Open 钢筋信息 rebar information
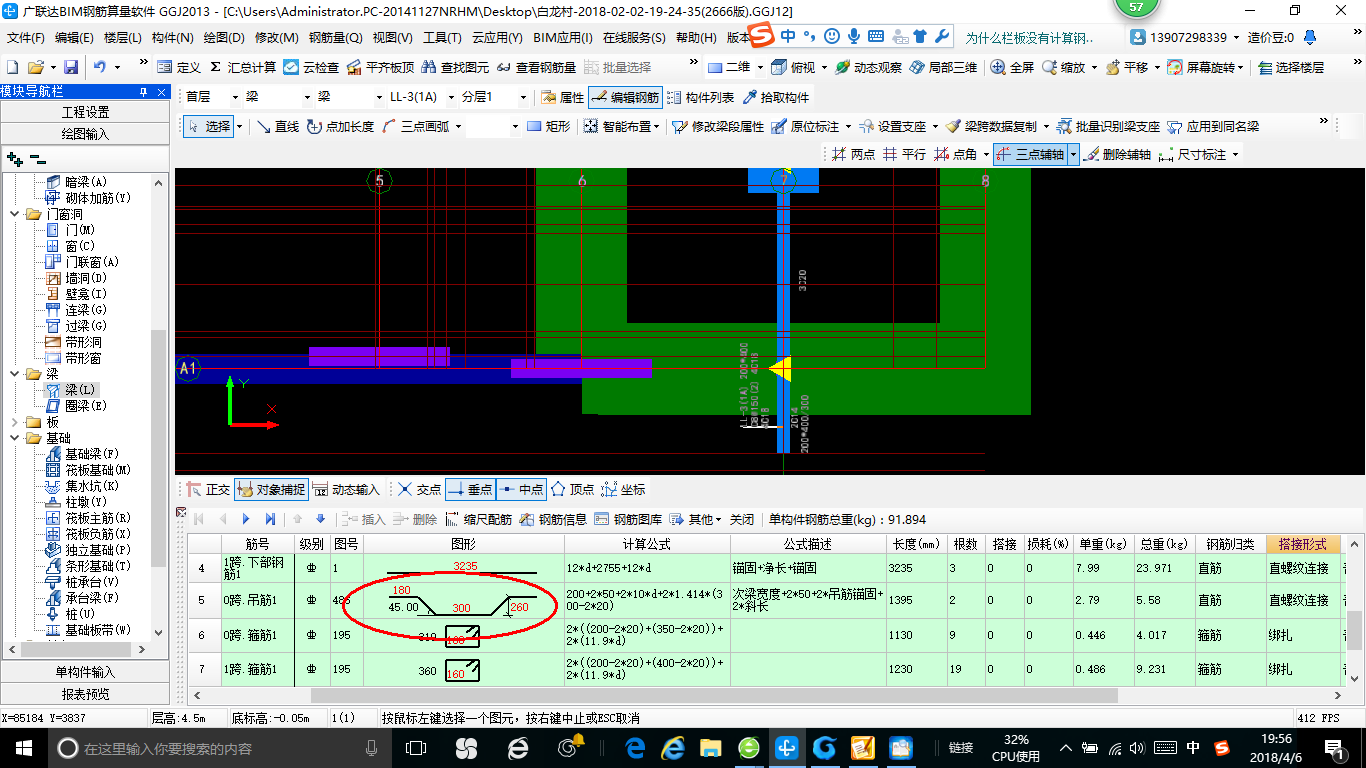The image size is (1366, 768). [x=553, y=519]
